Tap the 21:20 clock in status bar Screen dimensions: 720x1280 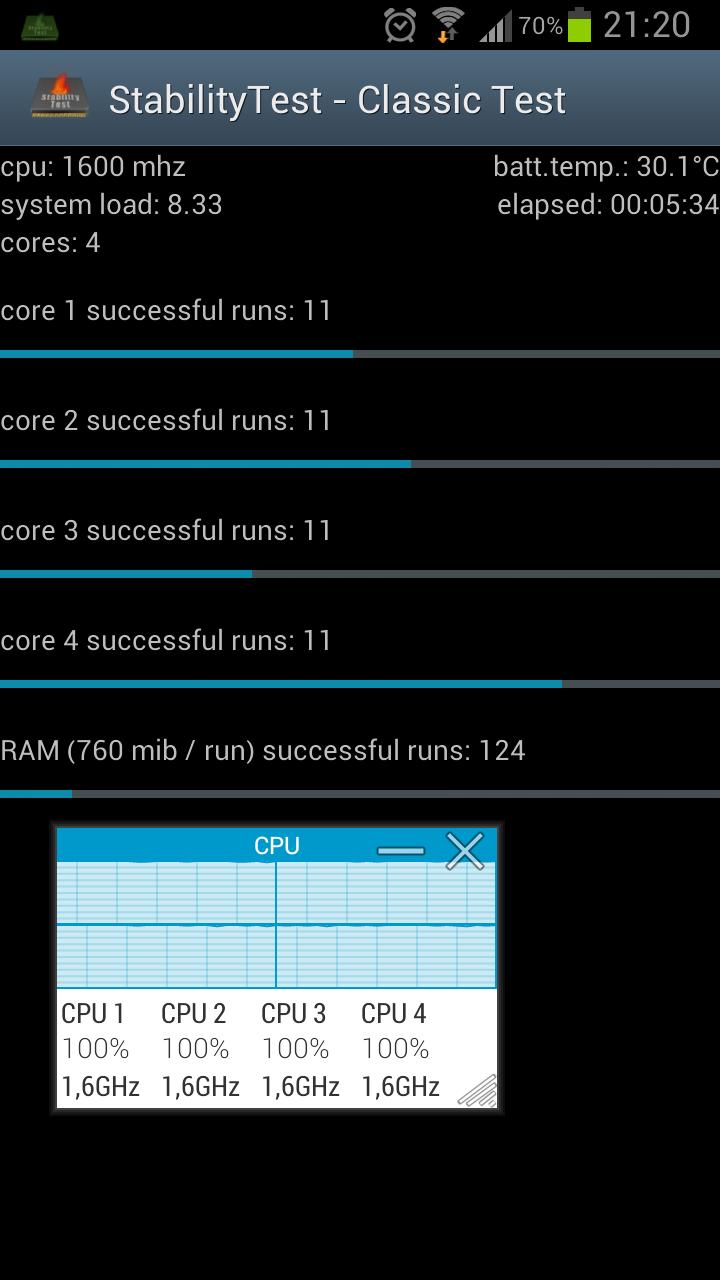(647, 25)
